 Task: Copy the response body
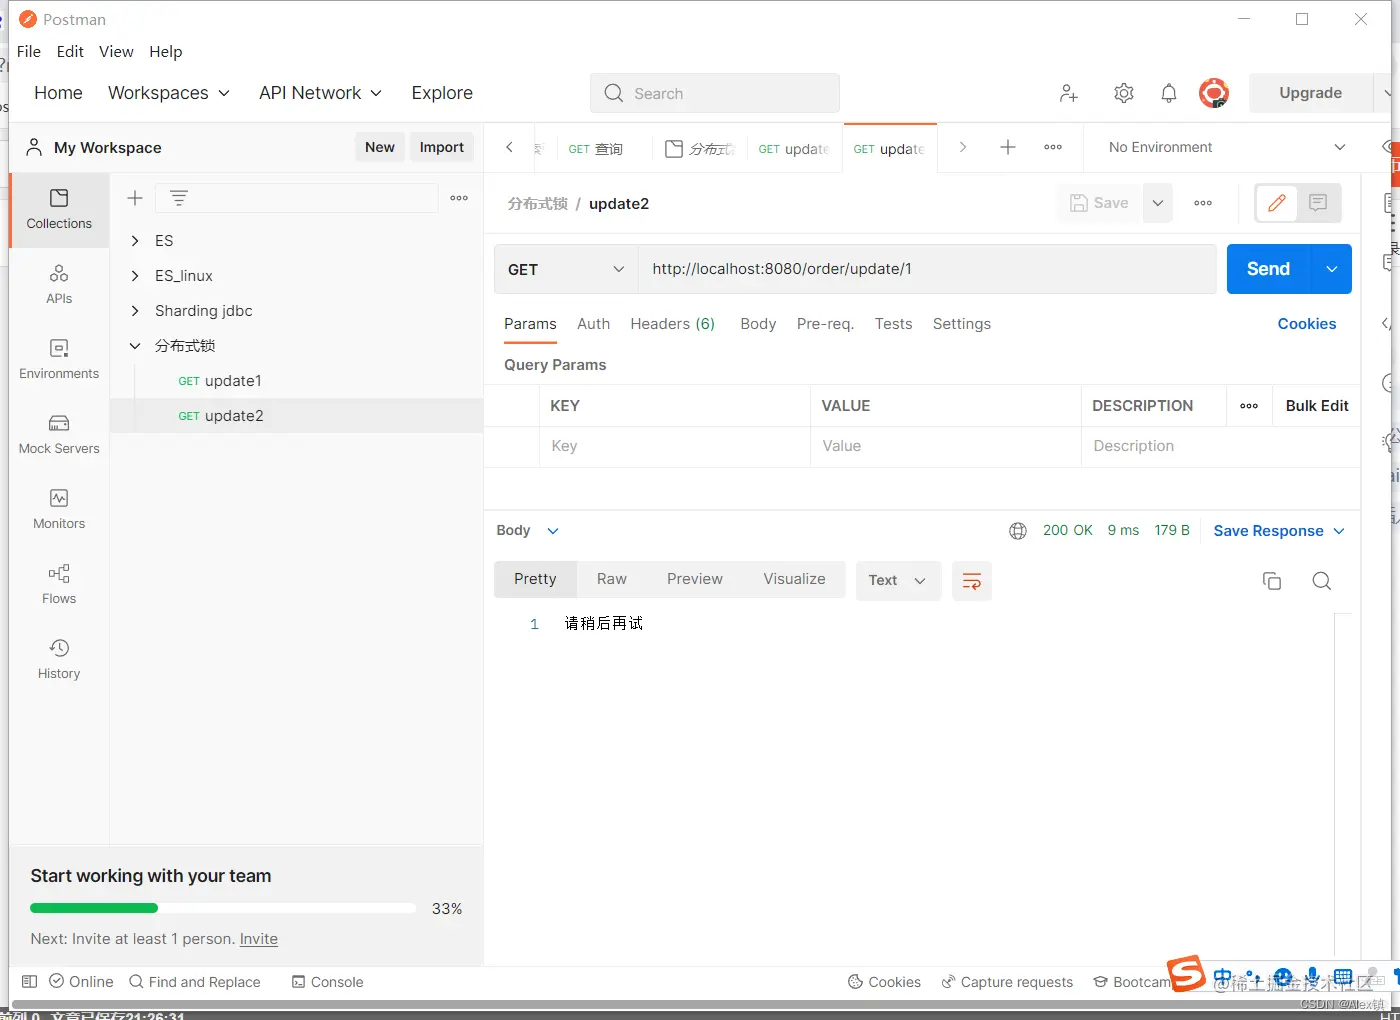coord(1272,581)
